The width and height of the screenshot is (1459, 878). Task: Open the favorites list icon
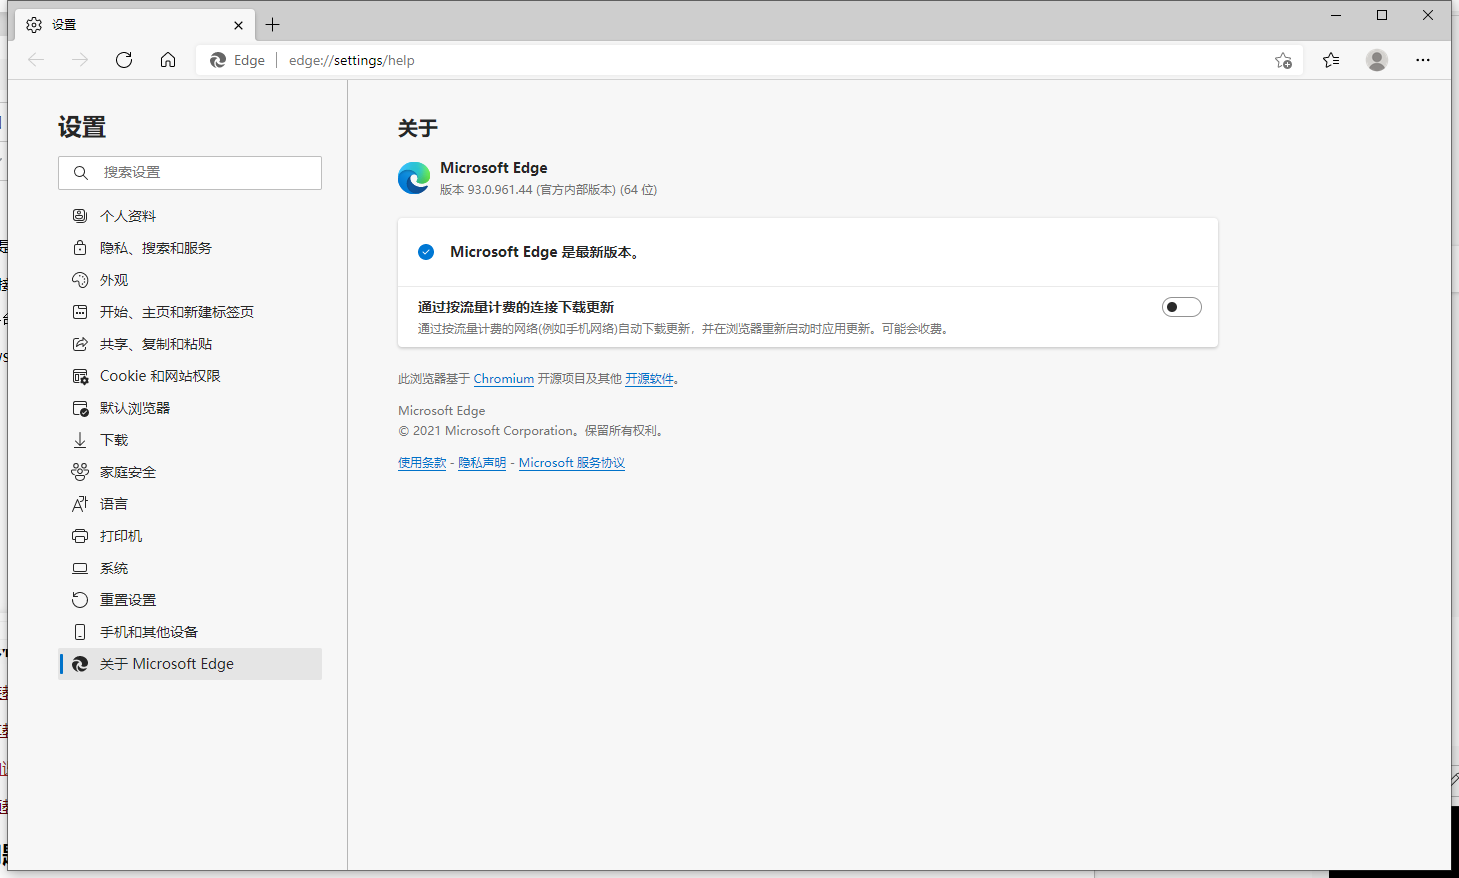pos(1331,60)
